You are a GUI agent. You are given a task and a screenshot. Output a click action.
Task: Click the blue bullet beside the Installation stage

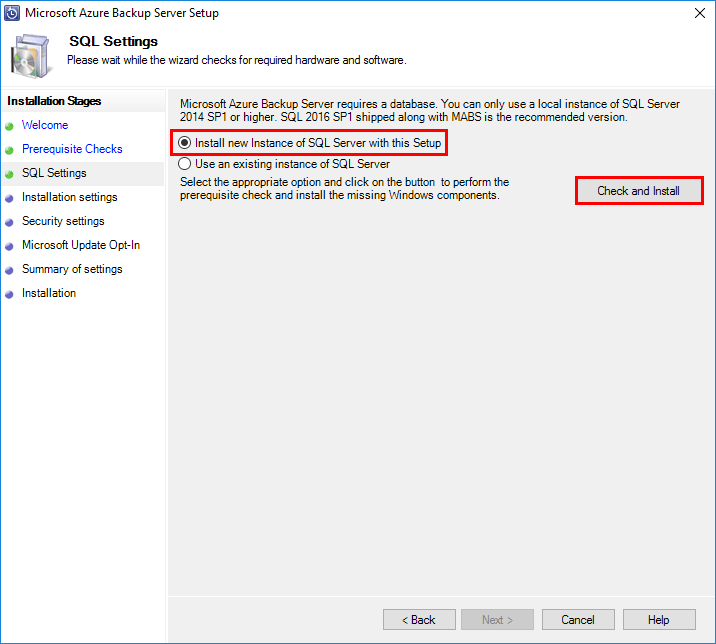[x=9, y=295]
